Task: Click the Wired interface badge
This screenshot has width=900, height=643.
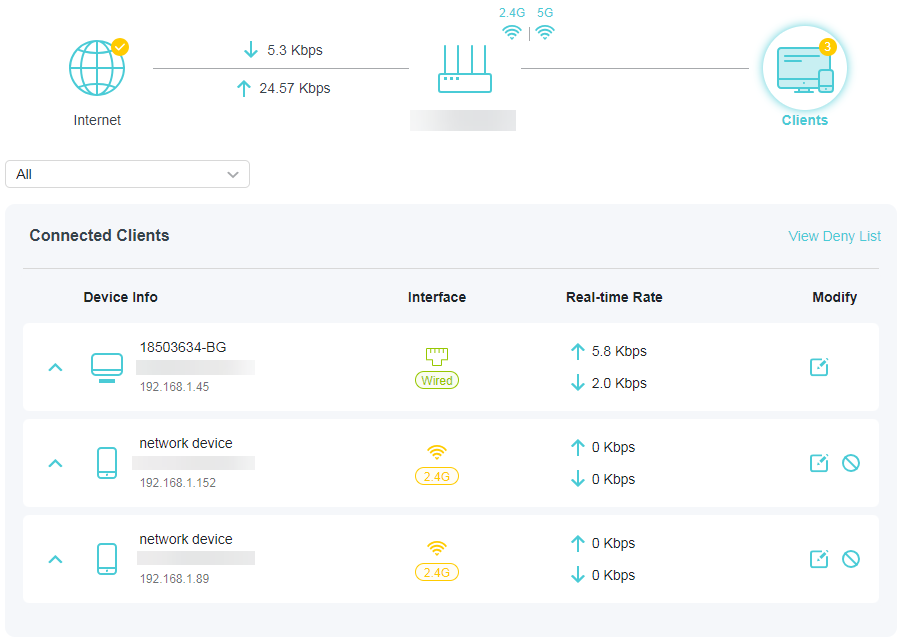Action: (x=437, y=380)
